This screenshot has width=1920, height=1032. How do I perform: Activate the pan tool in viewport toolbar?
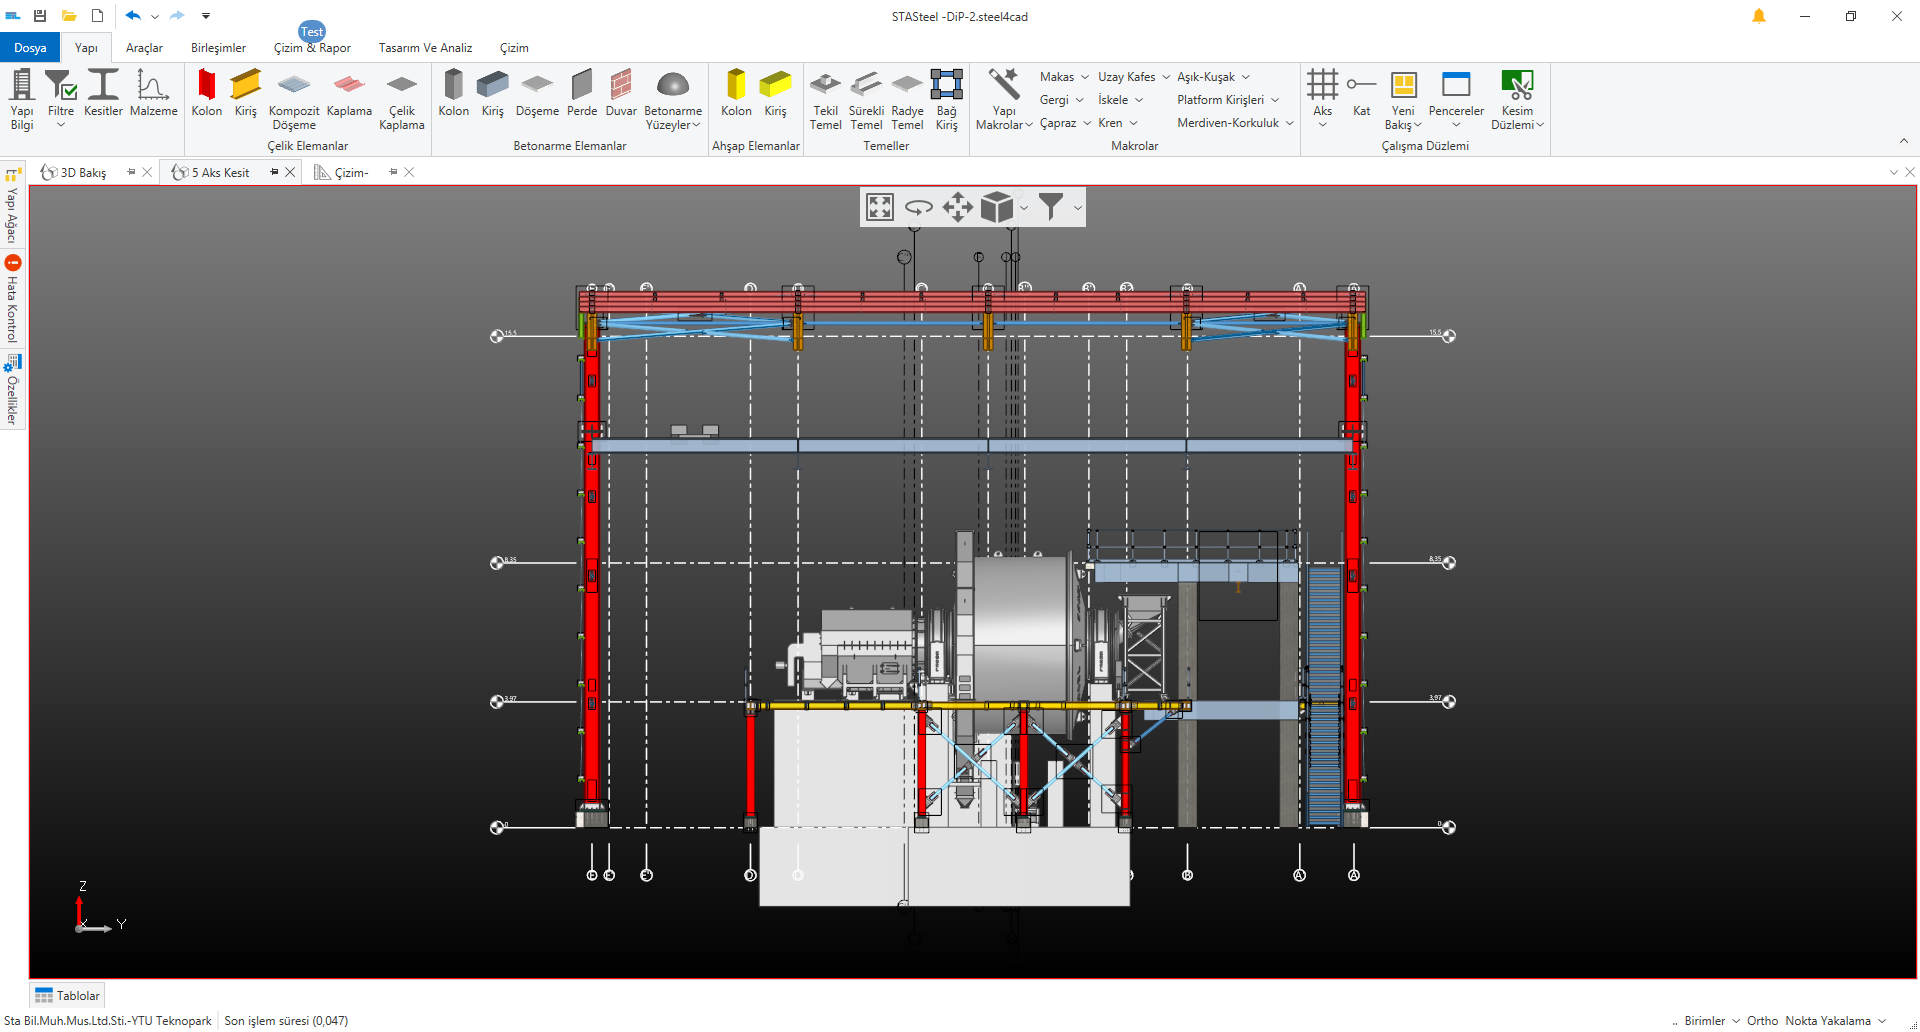tap(957, 207)
